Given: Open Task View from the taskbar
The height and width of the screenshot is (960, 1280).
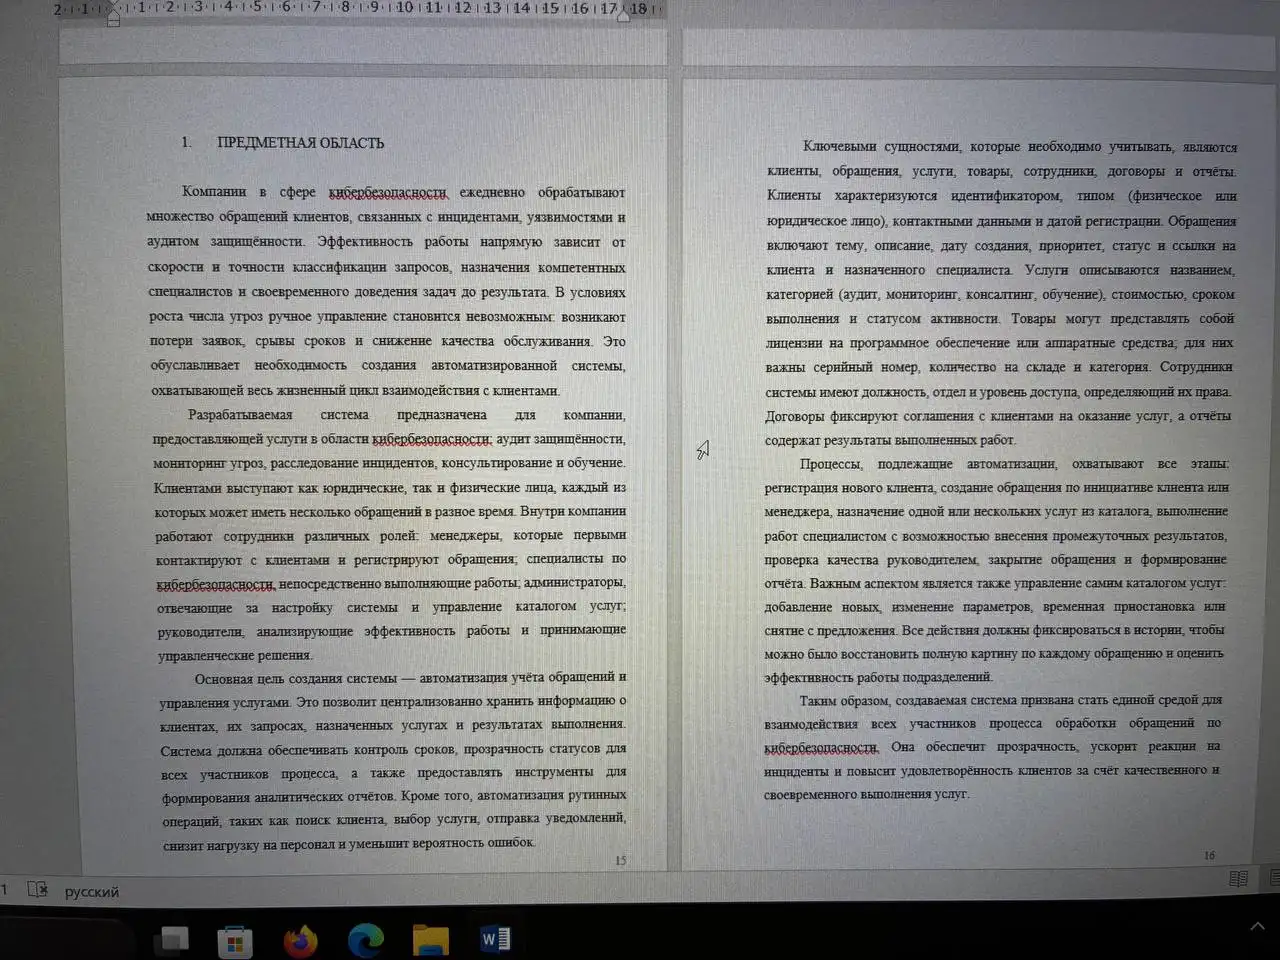Looking at the screenshot, I should tap(172, 940).
